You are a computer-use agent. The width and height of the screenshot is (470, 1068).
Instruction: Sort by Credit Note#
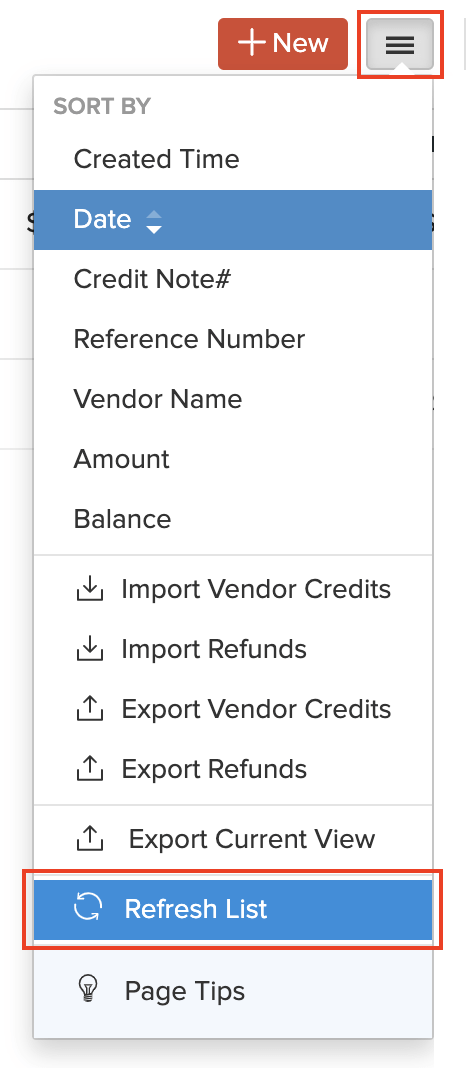point(233,279)
